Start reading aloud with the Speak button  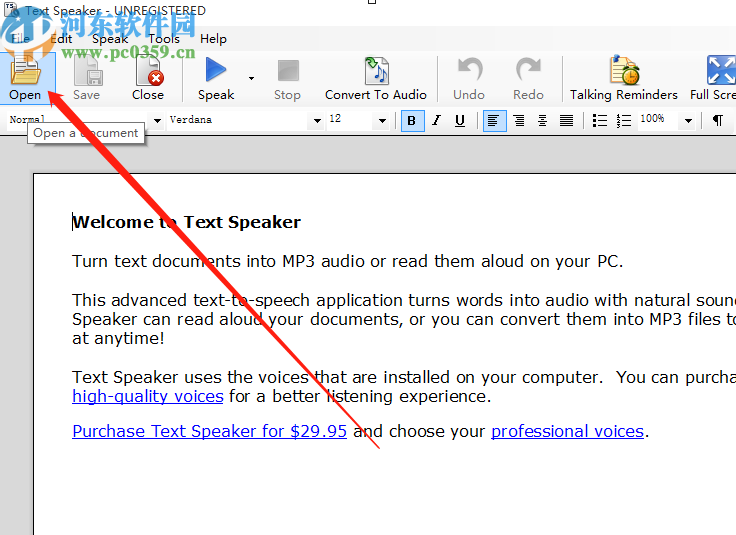click(x=216, y=78)
